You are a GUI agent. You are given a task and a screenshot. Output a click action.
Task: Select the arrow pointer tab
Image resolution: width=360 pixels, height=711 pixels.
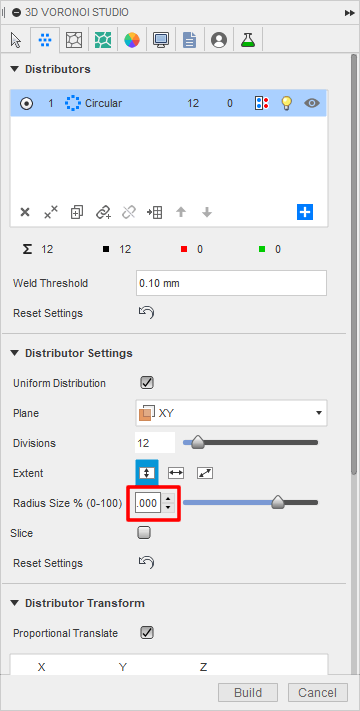[16, 40]
